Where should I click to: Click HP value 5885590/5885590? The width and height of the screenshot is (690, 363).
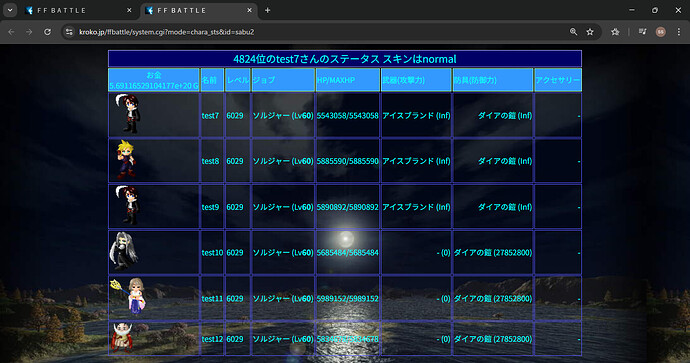[348, 161]
